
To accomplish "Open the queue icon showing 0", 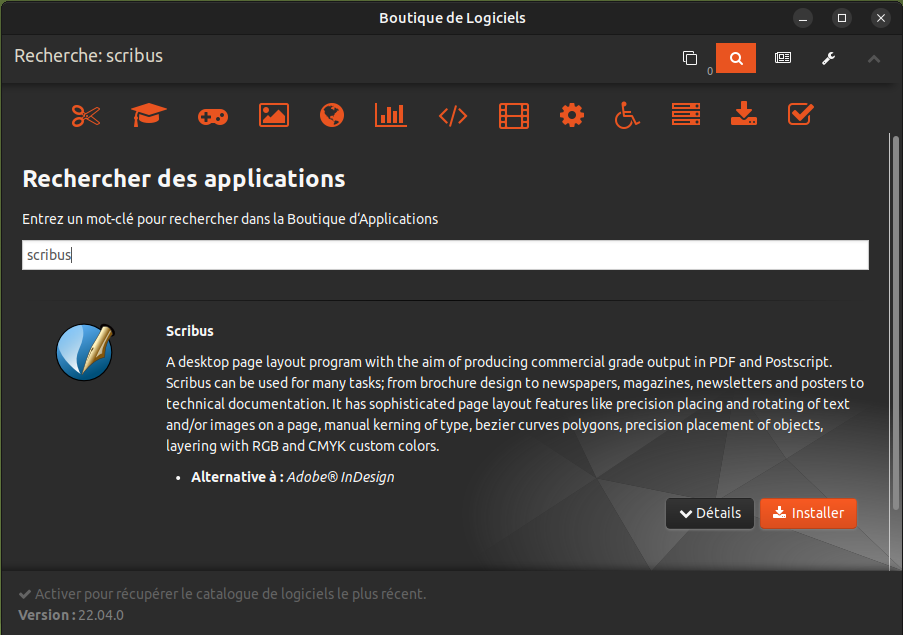I will (x=690, y=58).
